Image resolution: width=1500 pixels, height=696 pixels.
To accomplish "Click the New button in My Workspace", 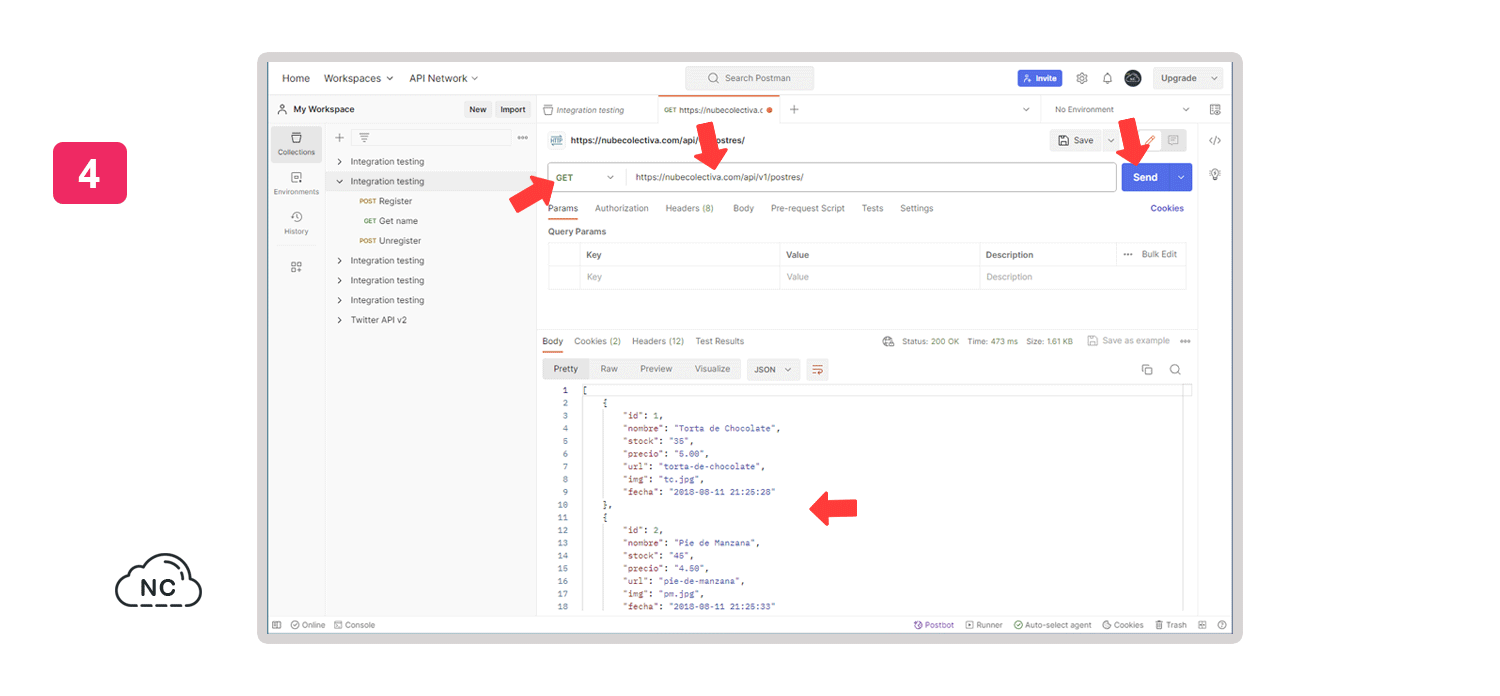I will (x=478, y=110).
